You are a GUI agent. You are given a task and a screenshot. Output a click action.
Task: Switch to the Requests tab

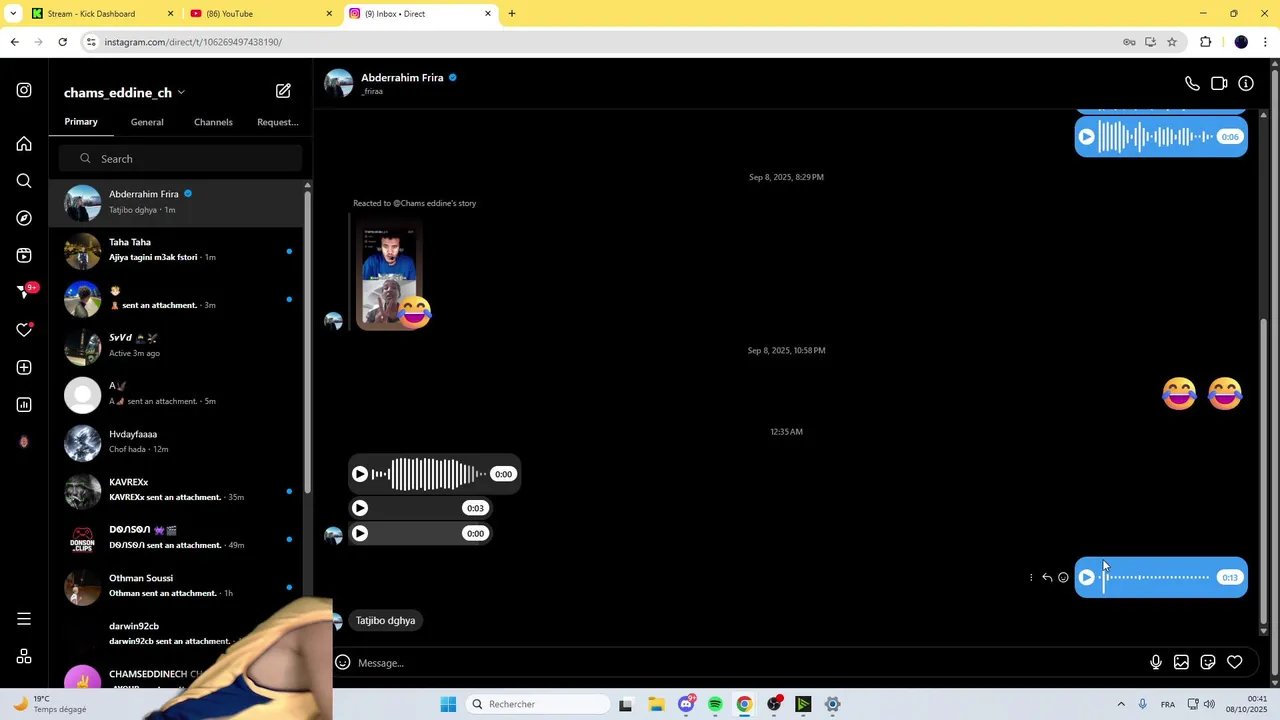point(278,122)
